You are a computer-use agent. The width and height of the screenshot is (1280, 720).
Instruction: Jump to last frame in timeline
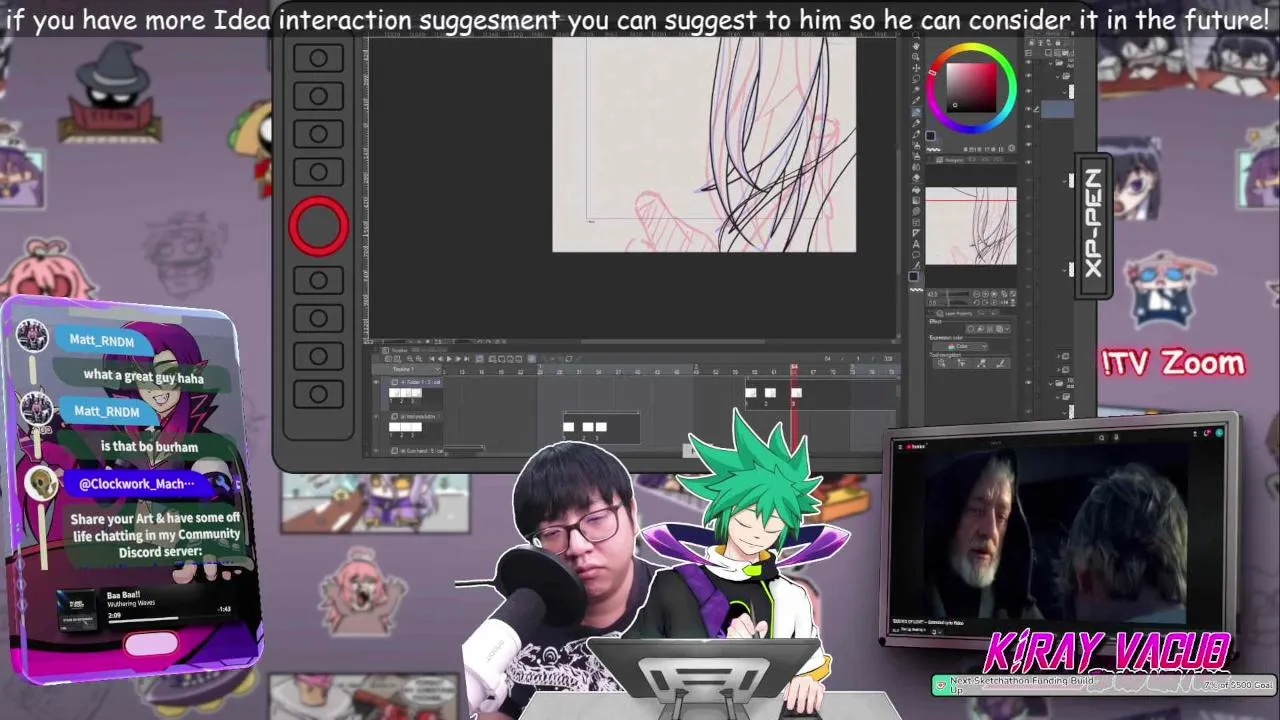pos(466,359)
